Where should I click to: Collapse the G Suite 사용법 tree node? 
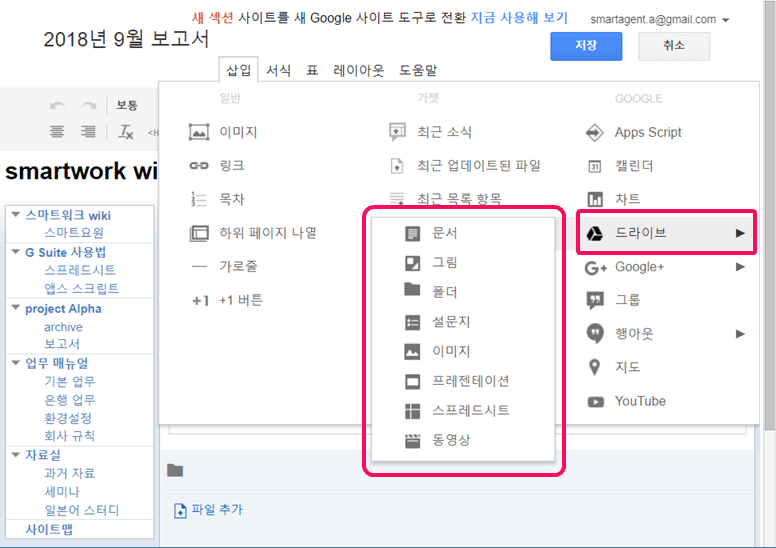pos(15,251)
